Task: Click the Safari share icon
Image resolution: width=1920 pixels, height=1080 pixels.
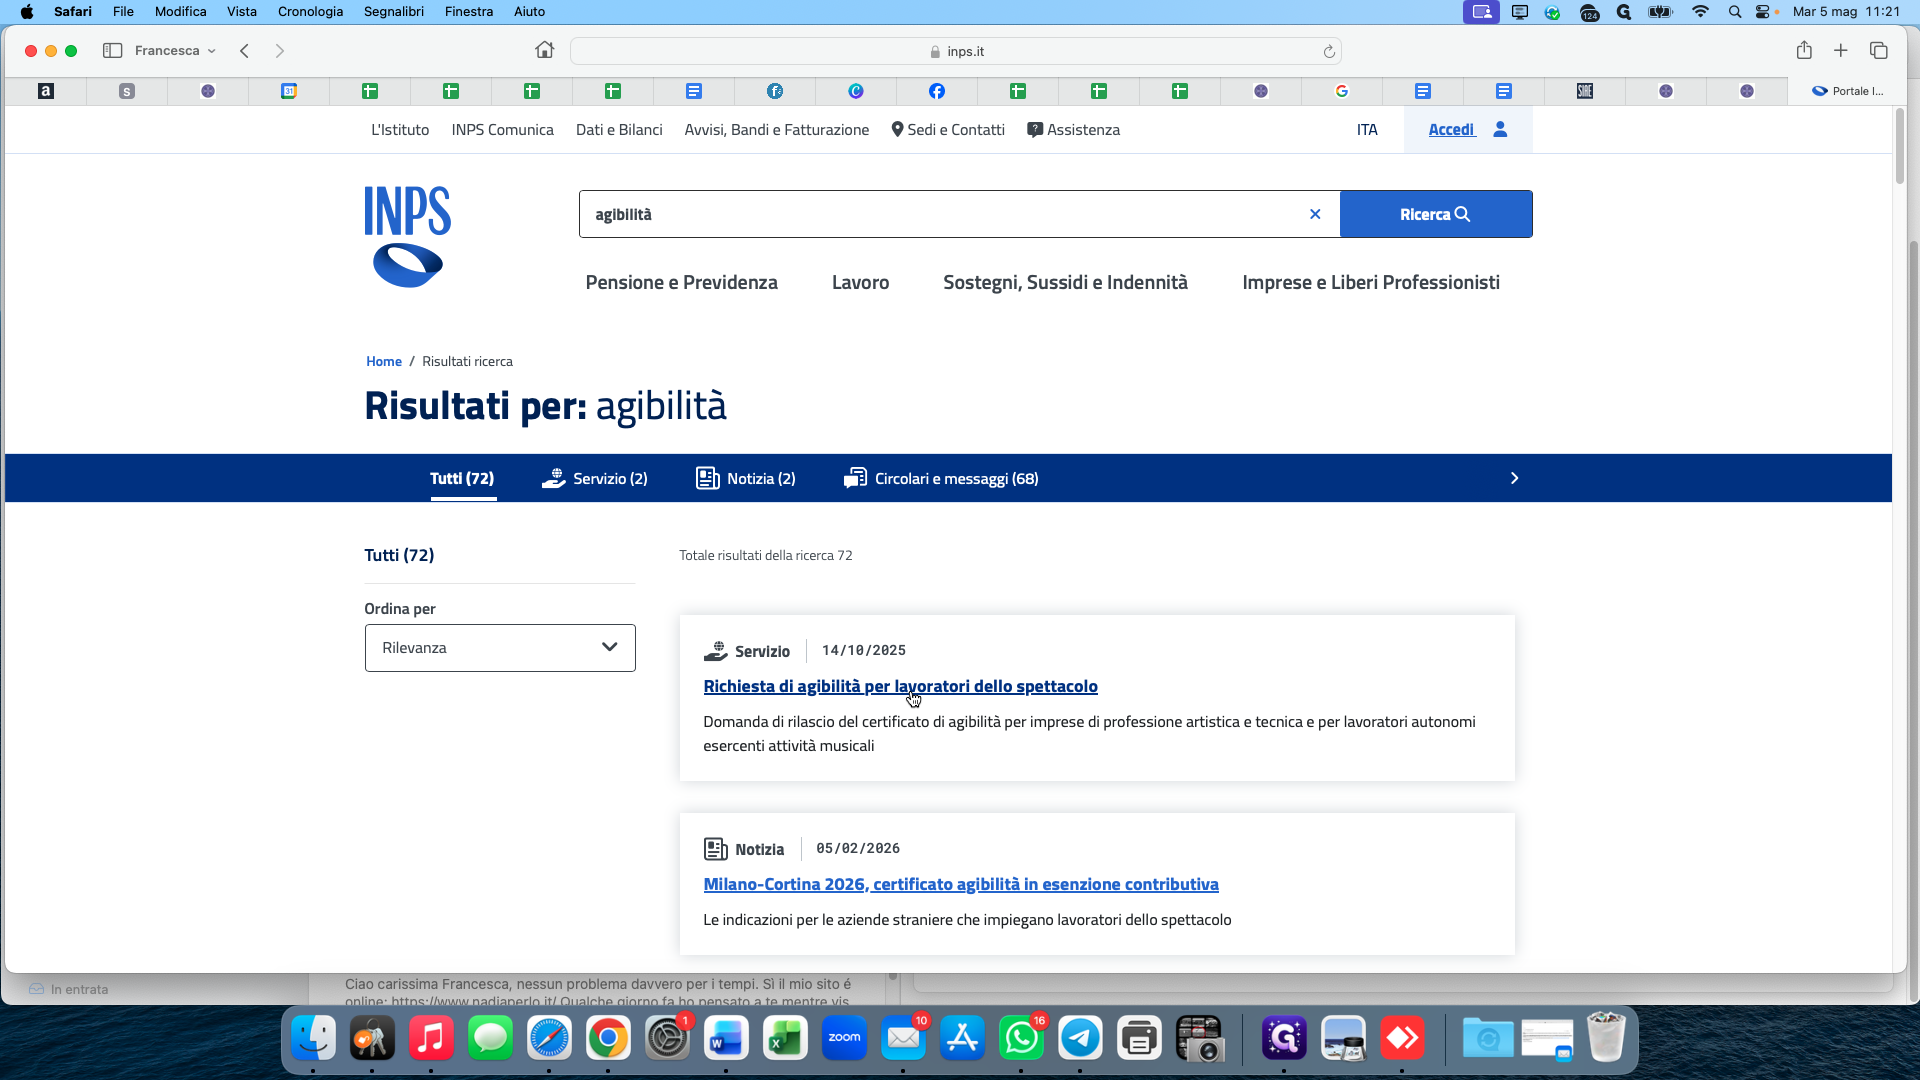Action: pos(1804,50)
